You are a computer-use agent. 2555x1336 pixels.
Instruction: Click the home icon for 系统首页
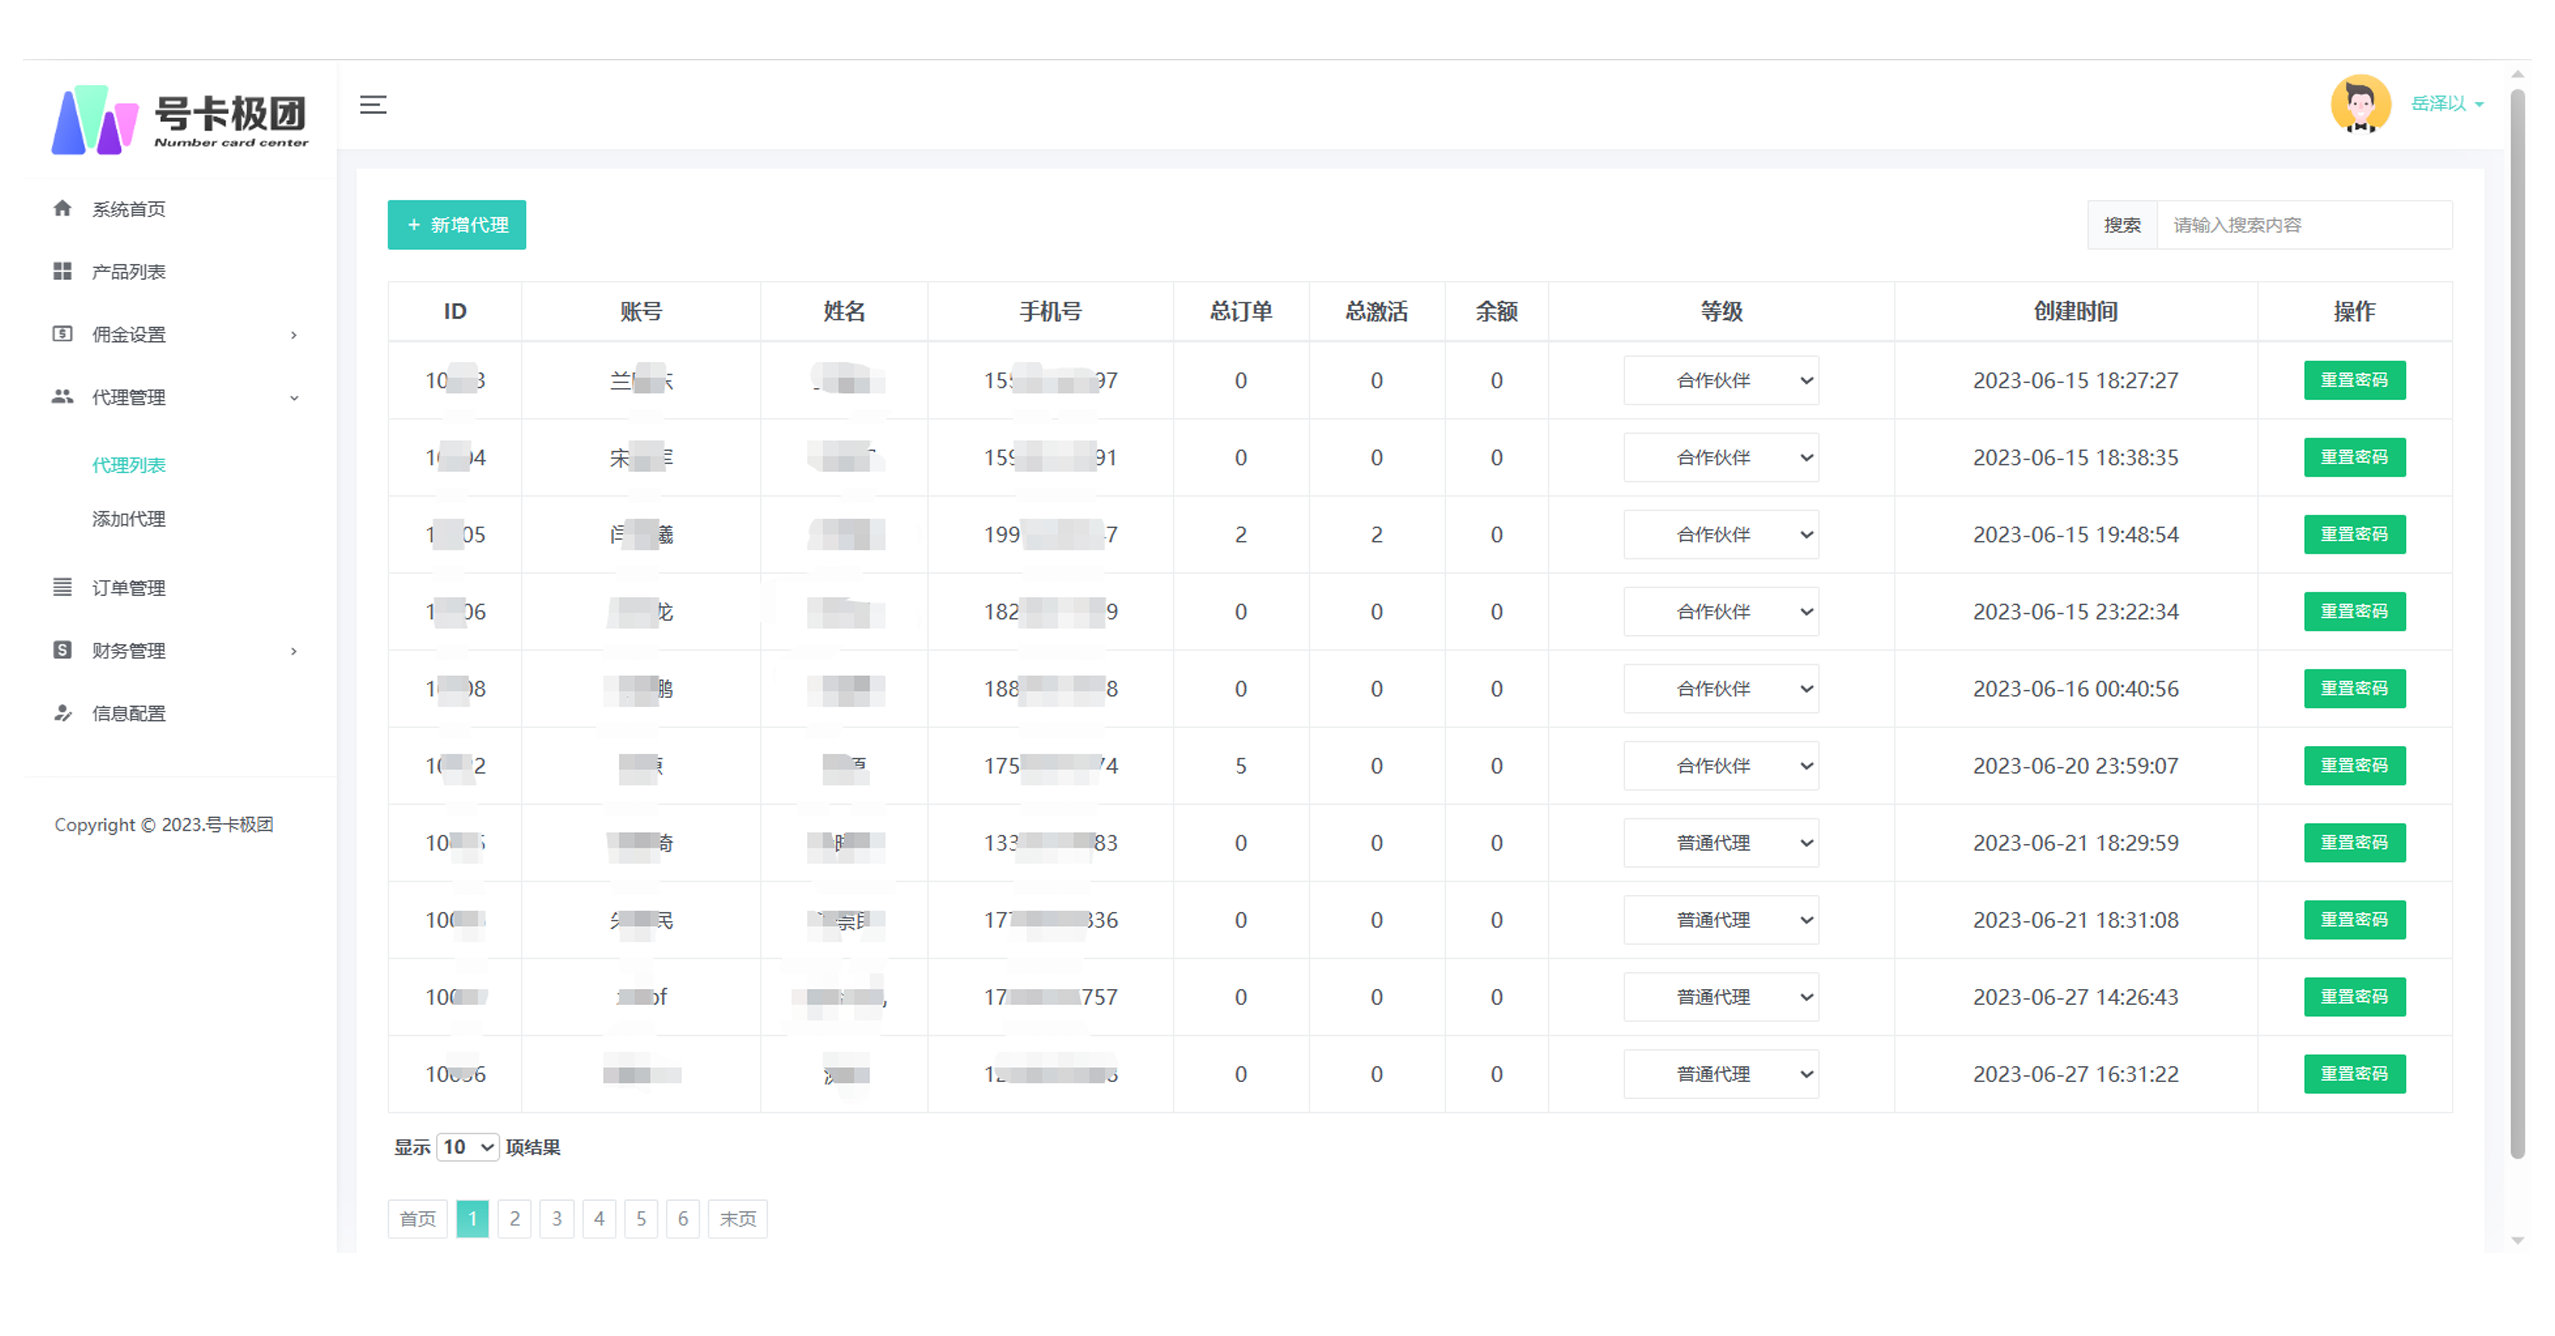(x=62, y=208)
